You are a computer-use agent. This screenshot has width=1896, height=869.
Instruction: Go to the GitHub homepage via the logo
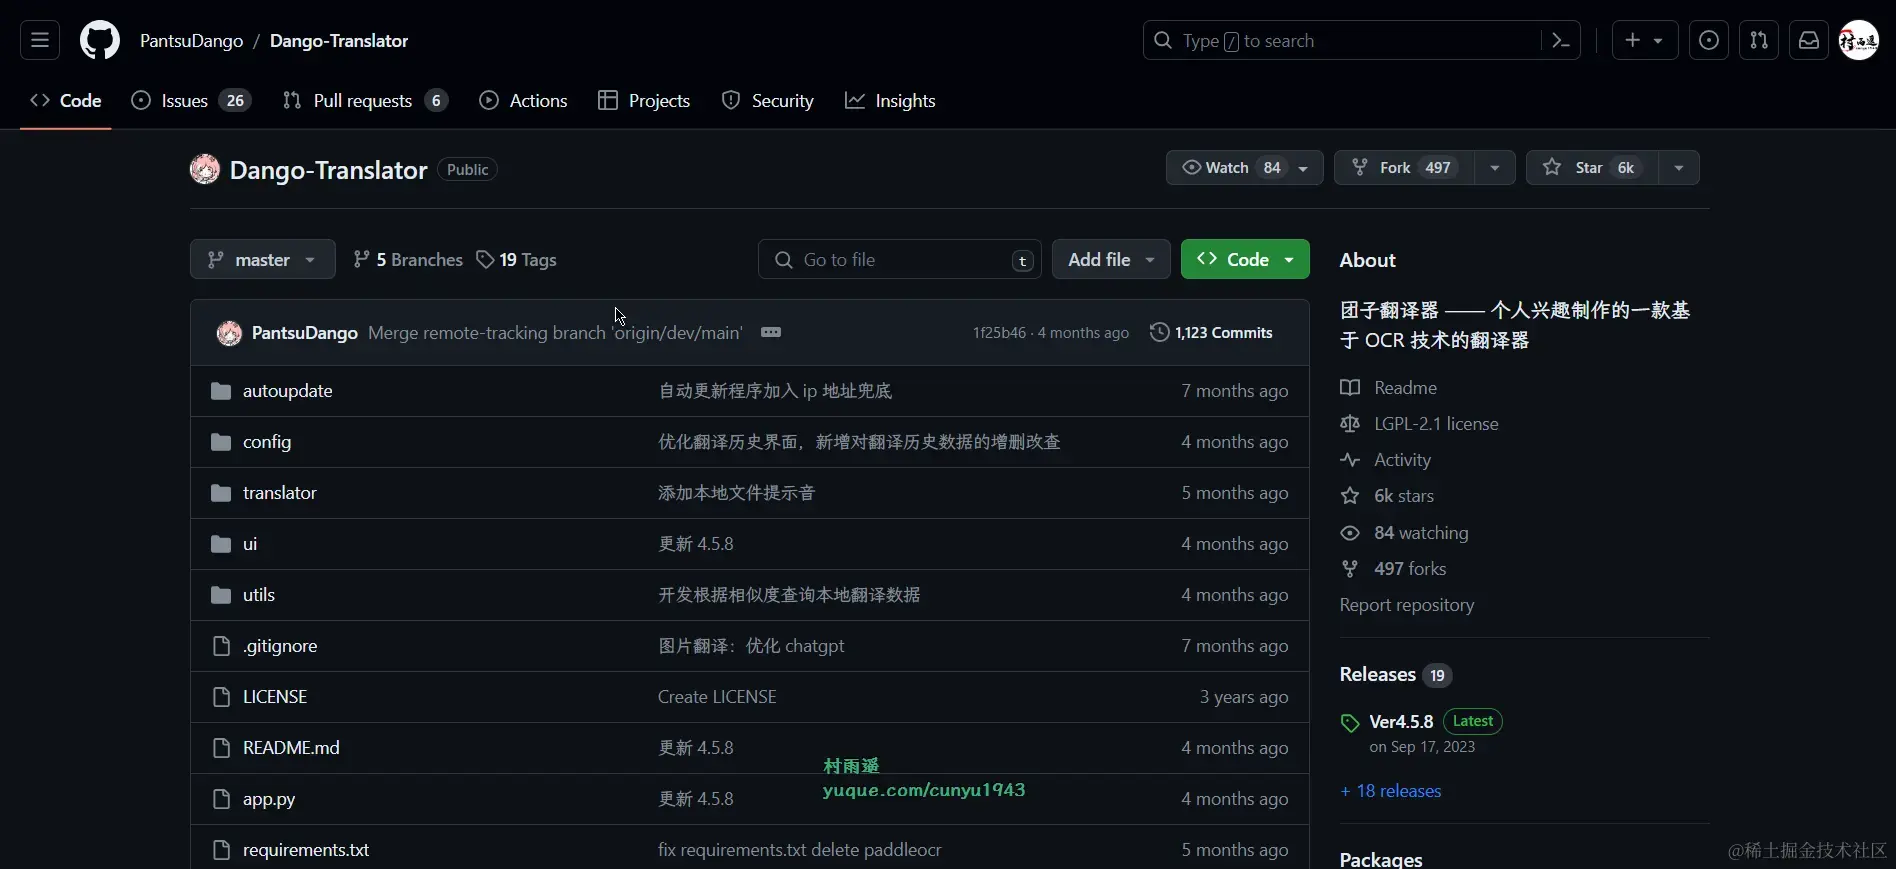click(100, 41)
